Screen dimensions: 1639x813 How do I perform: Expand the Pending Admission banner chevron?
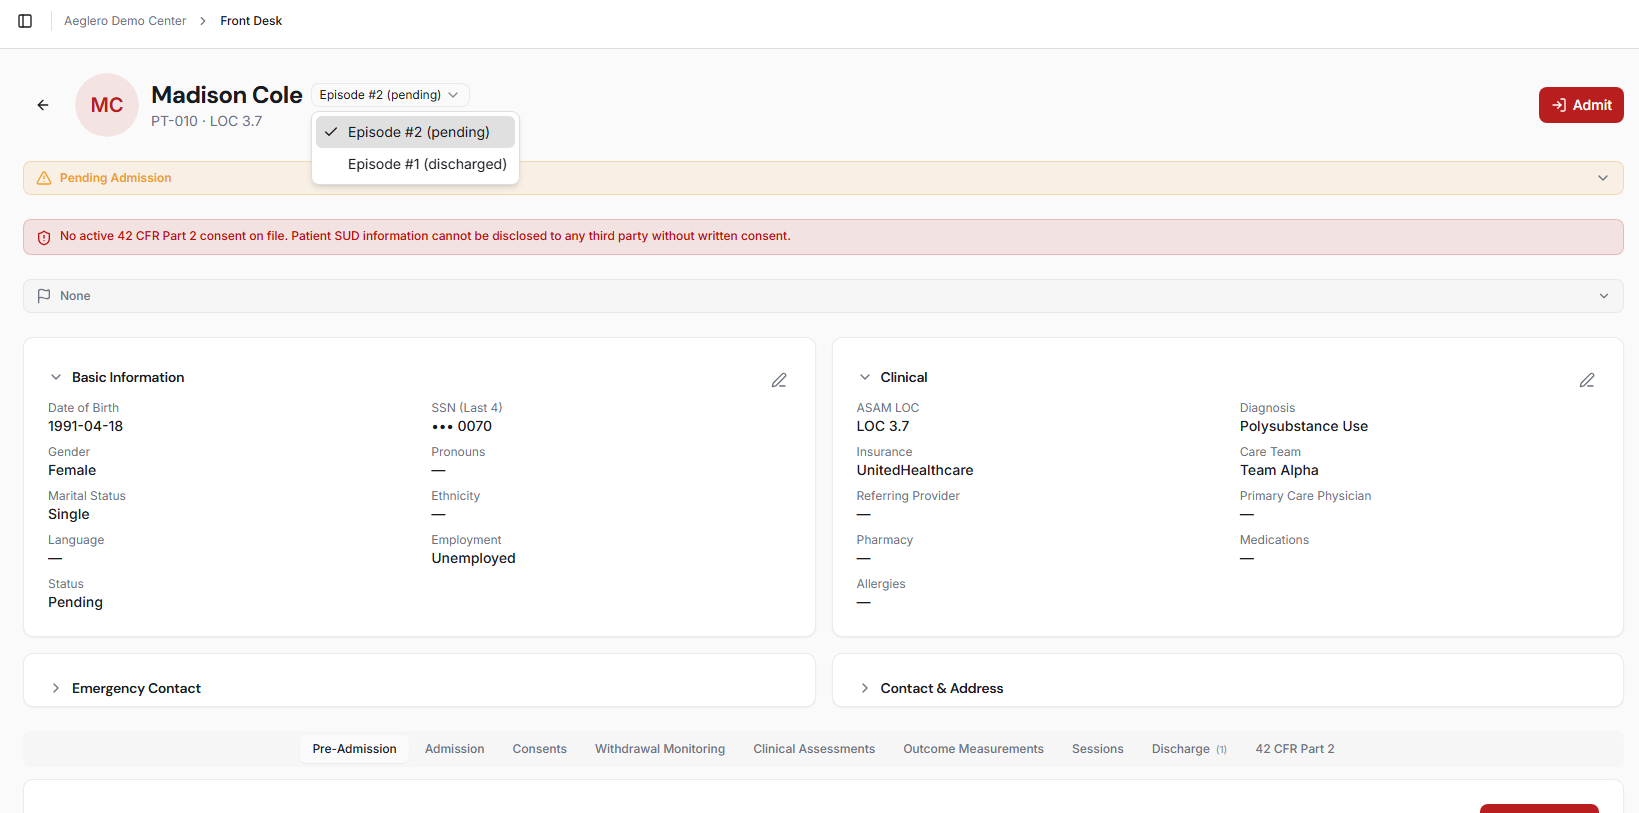(x=1603, y=178)
